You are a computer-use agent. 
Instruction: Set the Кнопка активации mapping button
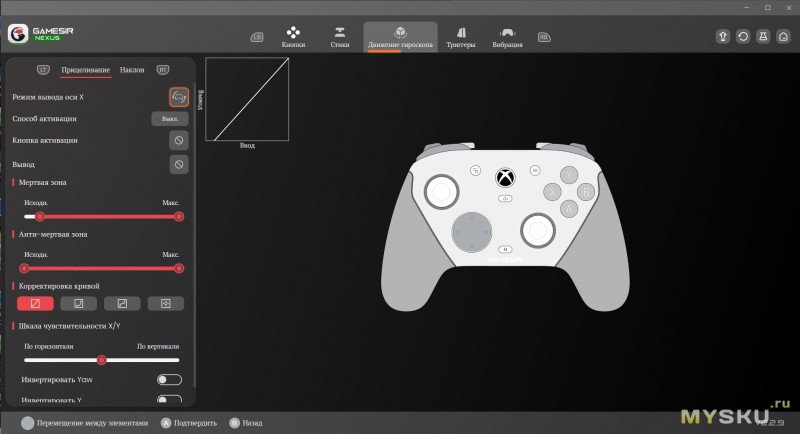(x=178, y=141)
